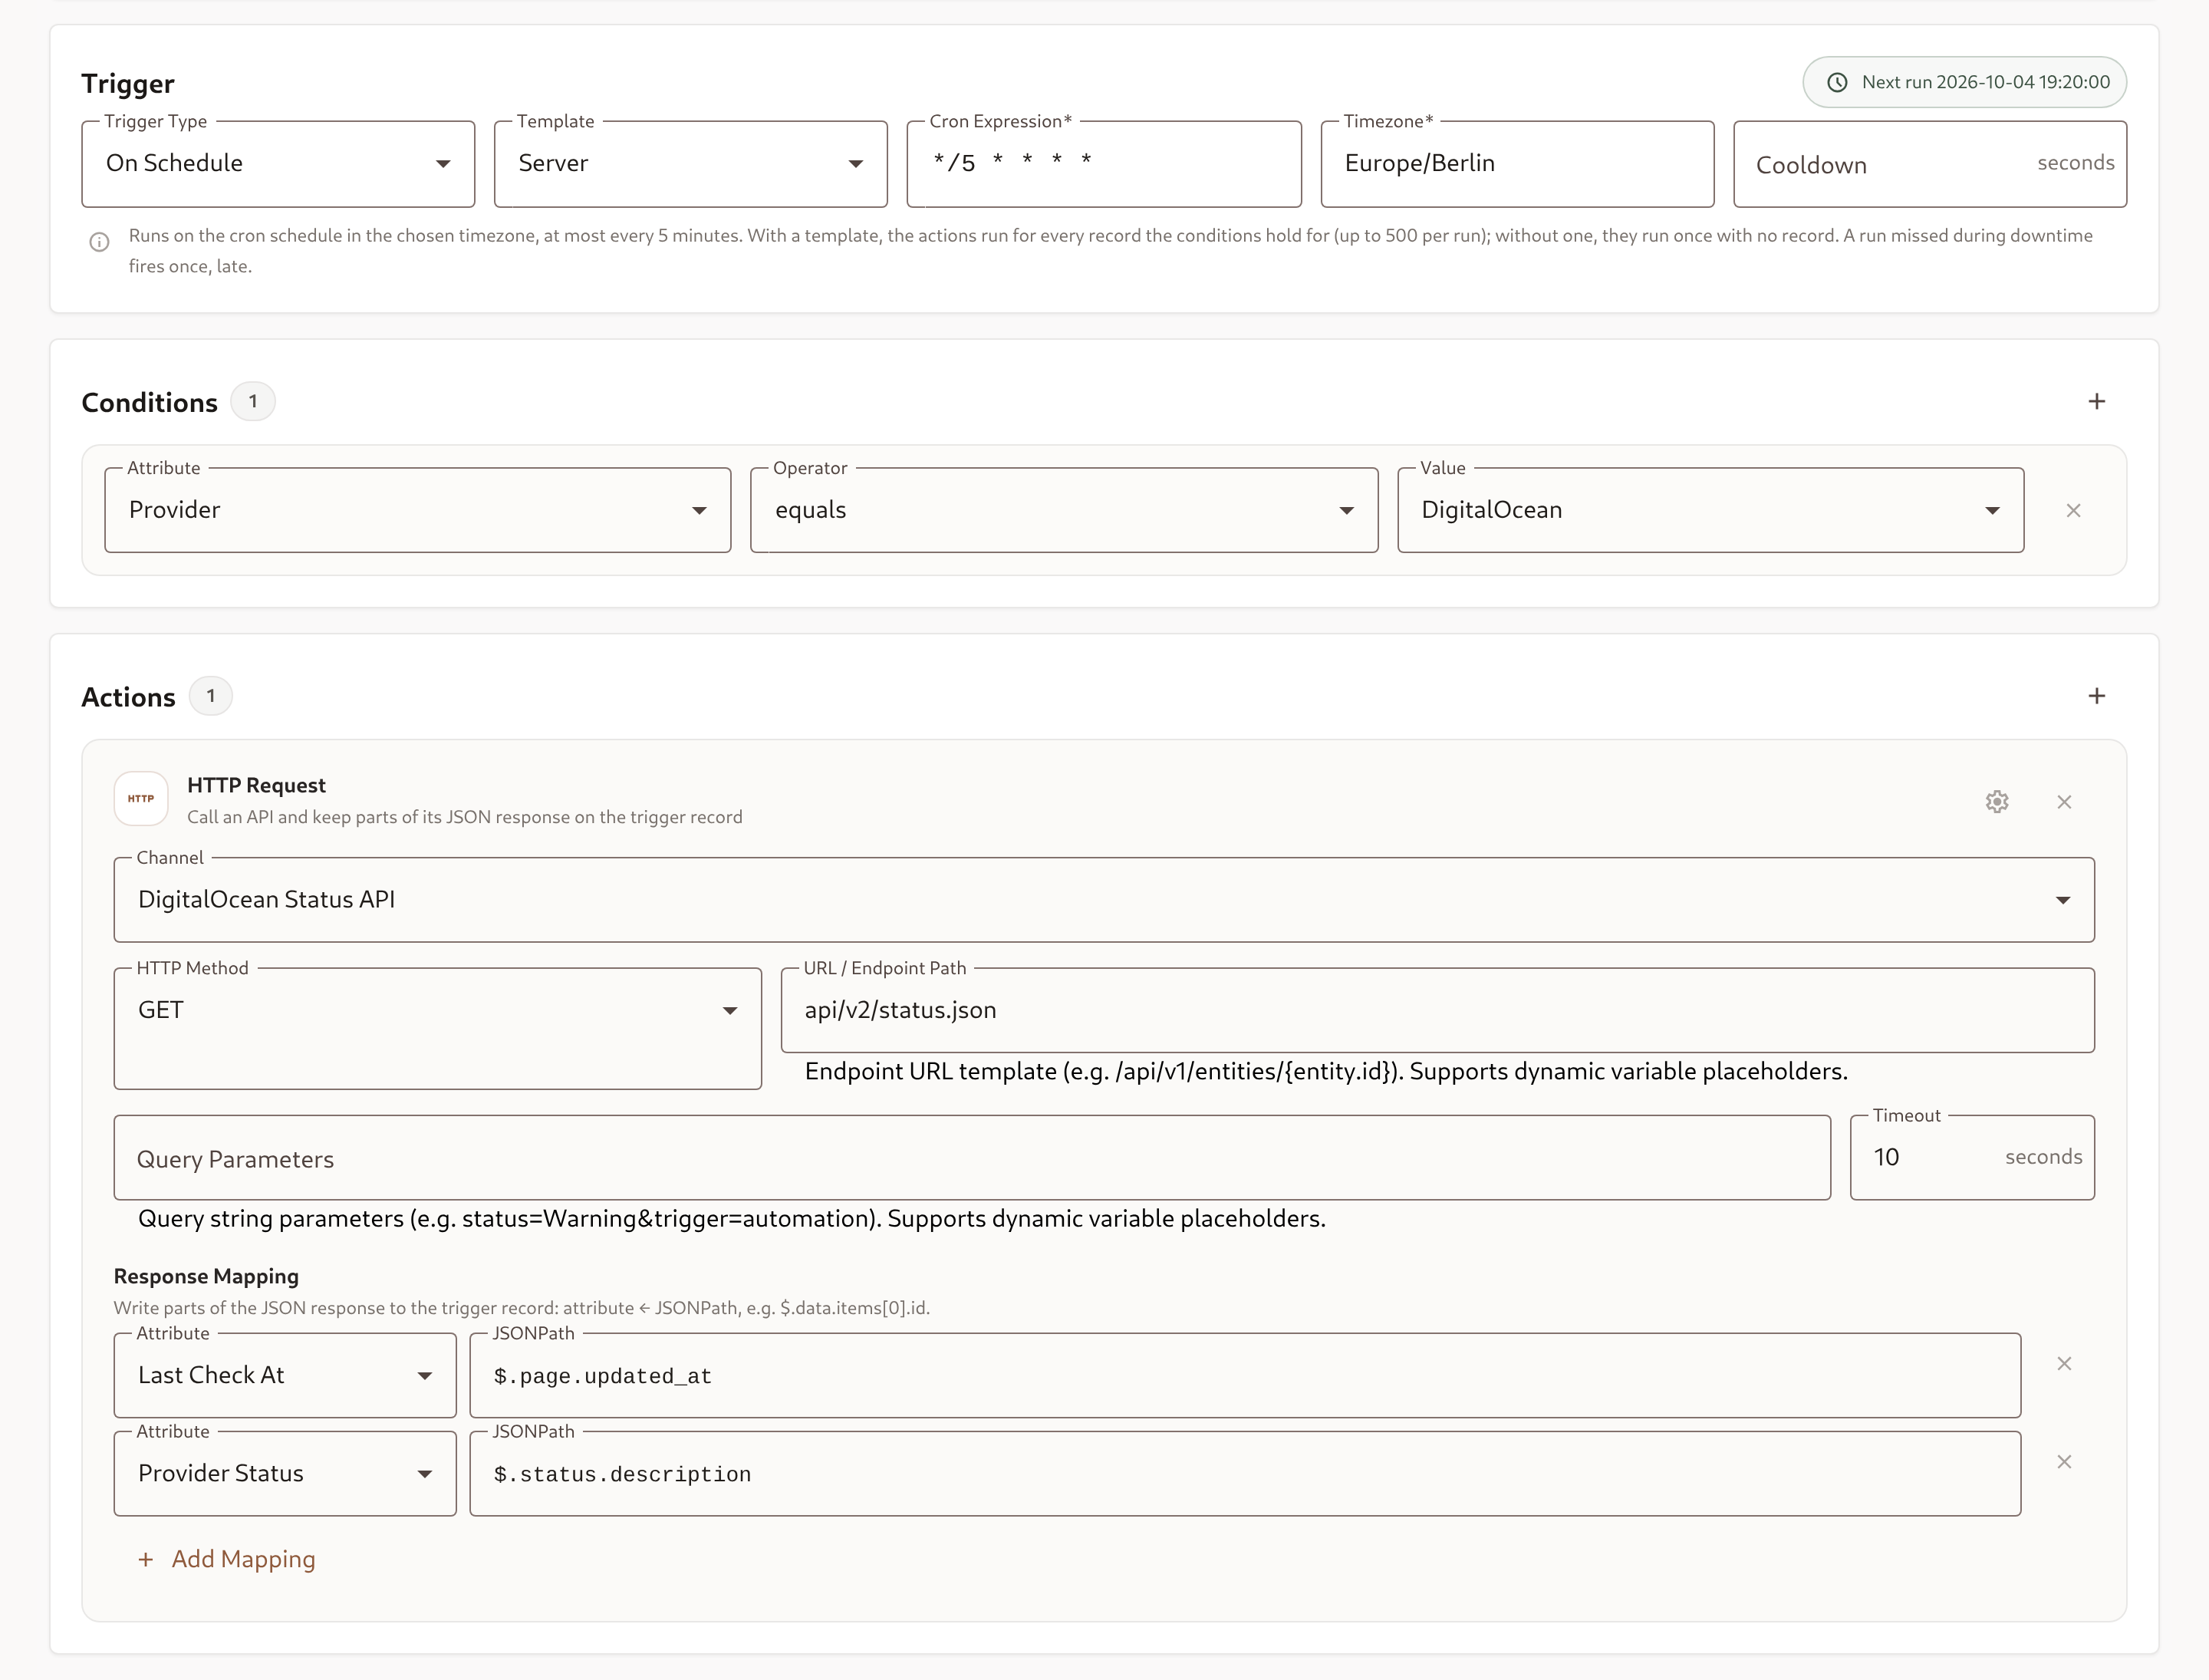This screenshot has height=1680, width=2209.
Task: Click the Conditions count badge
Action: 253,401
